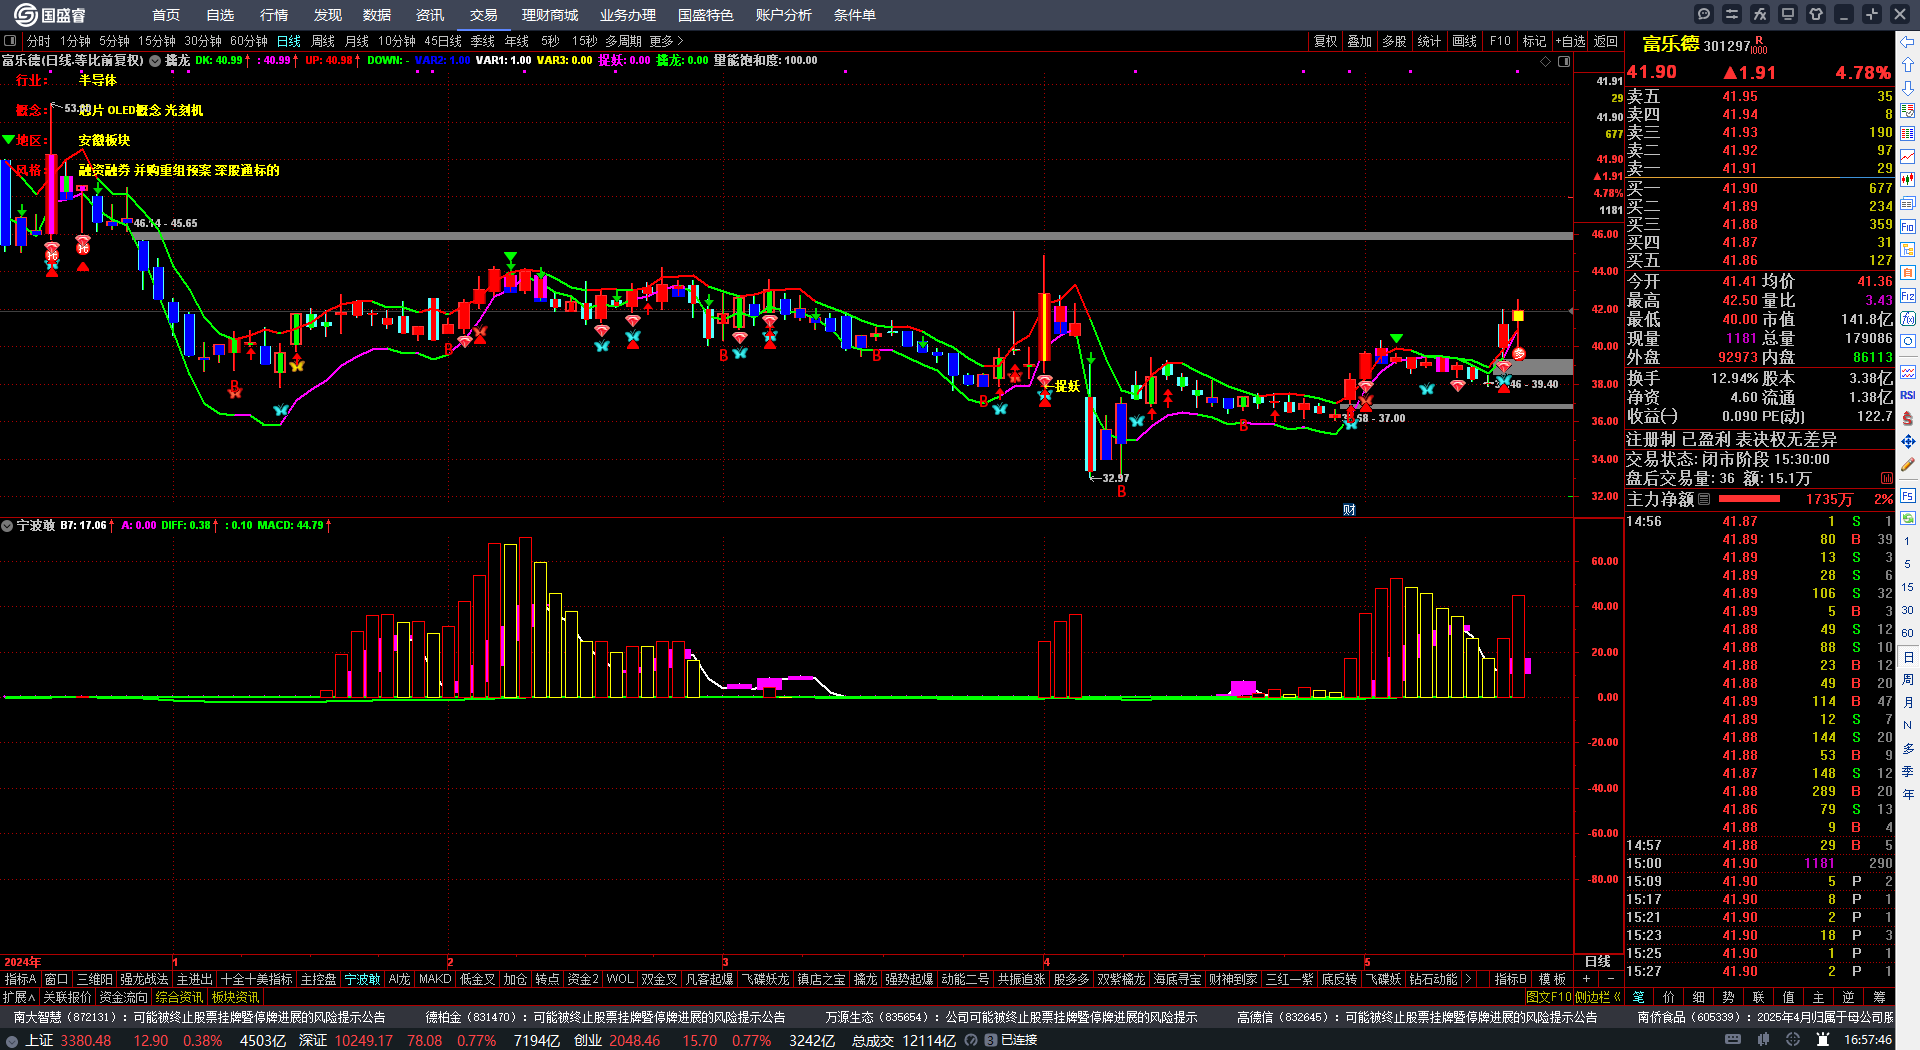Screen dimensions: 1920x1050
Task: Click the 返回 button
Action: click(1606, 41)
